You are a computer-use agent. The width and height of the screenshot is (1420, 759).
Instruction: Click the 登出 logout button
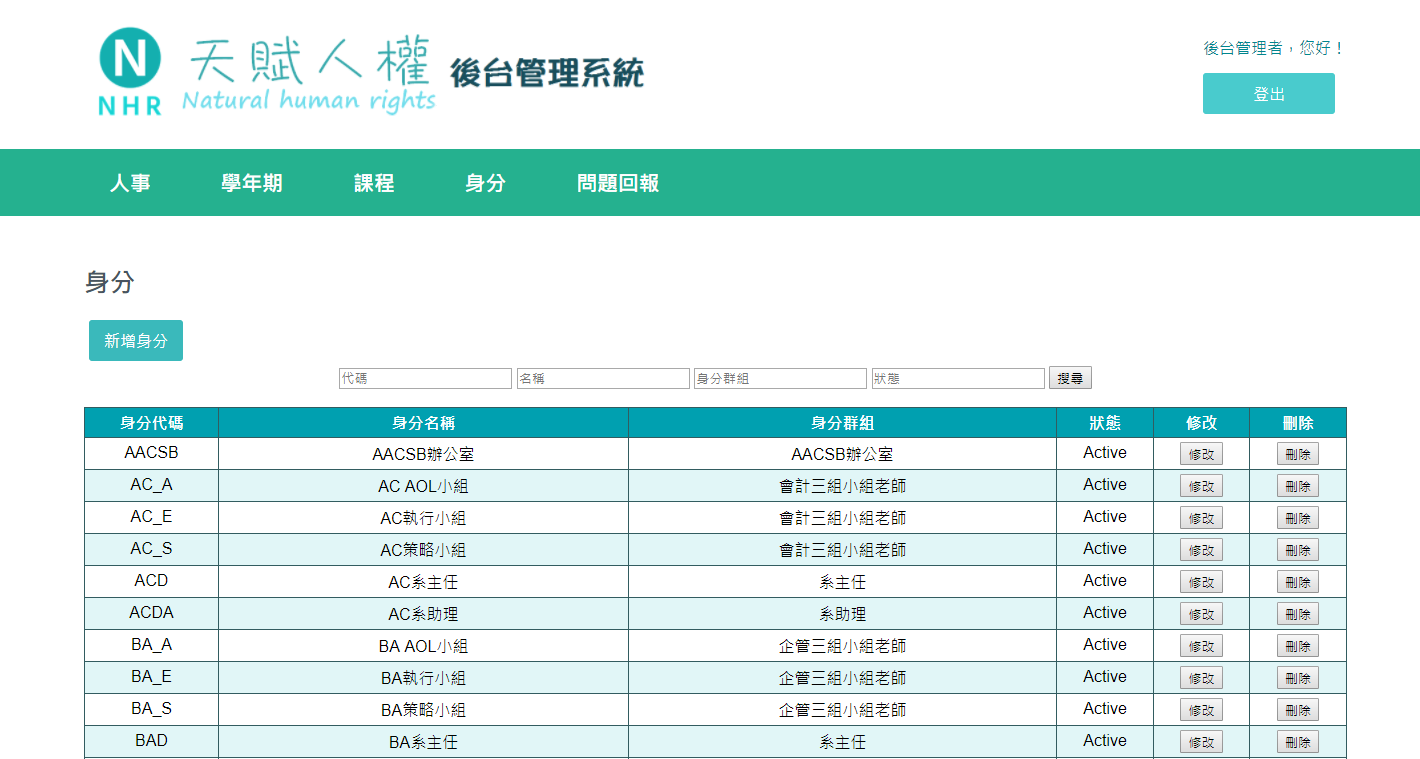tap(1268, 93)
